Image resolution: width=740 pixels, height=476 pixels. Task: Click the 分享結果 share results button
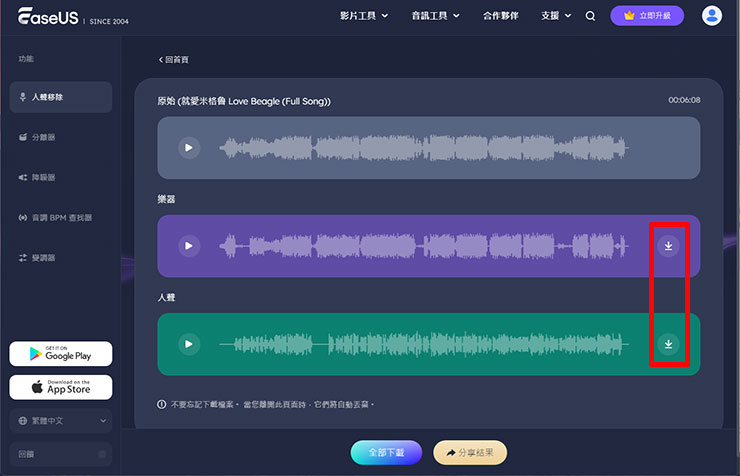tap(470, 452)
